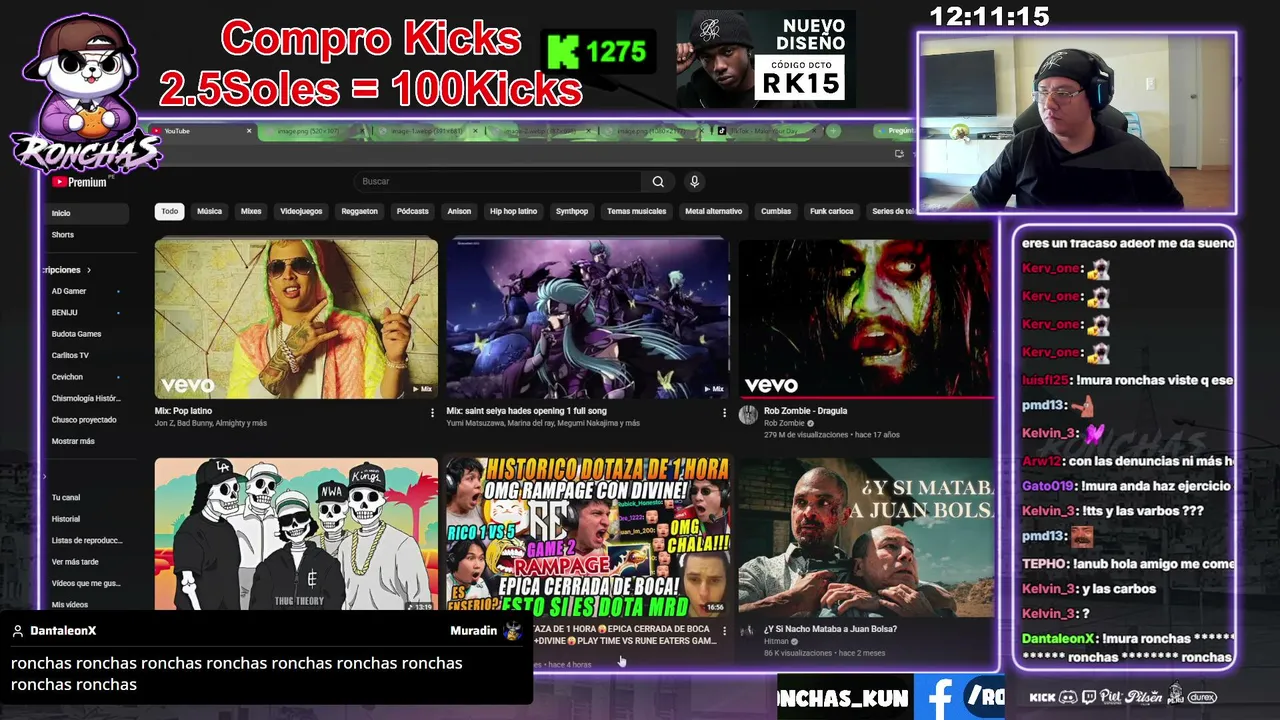Click the YouTube Premium logo
This screenshot has height=720, width=1280.
(79, 182)
